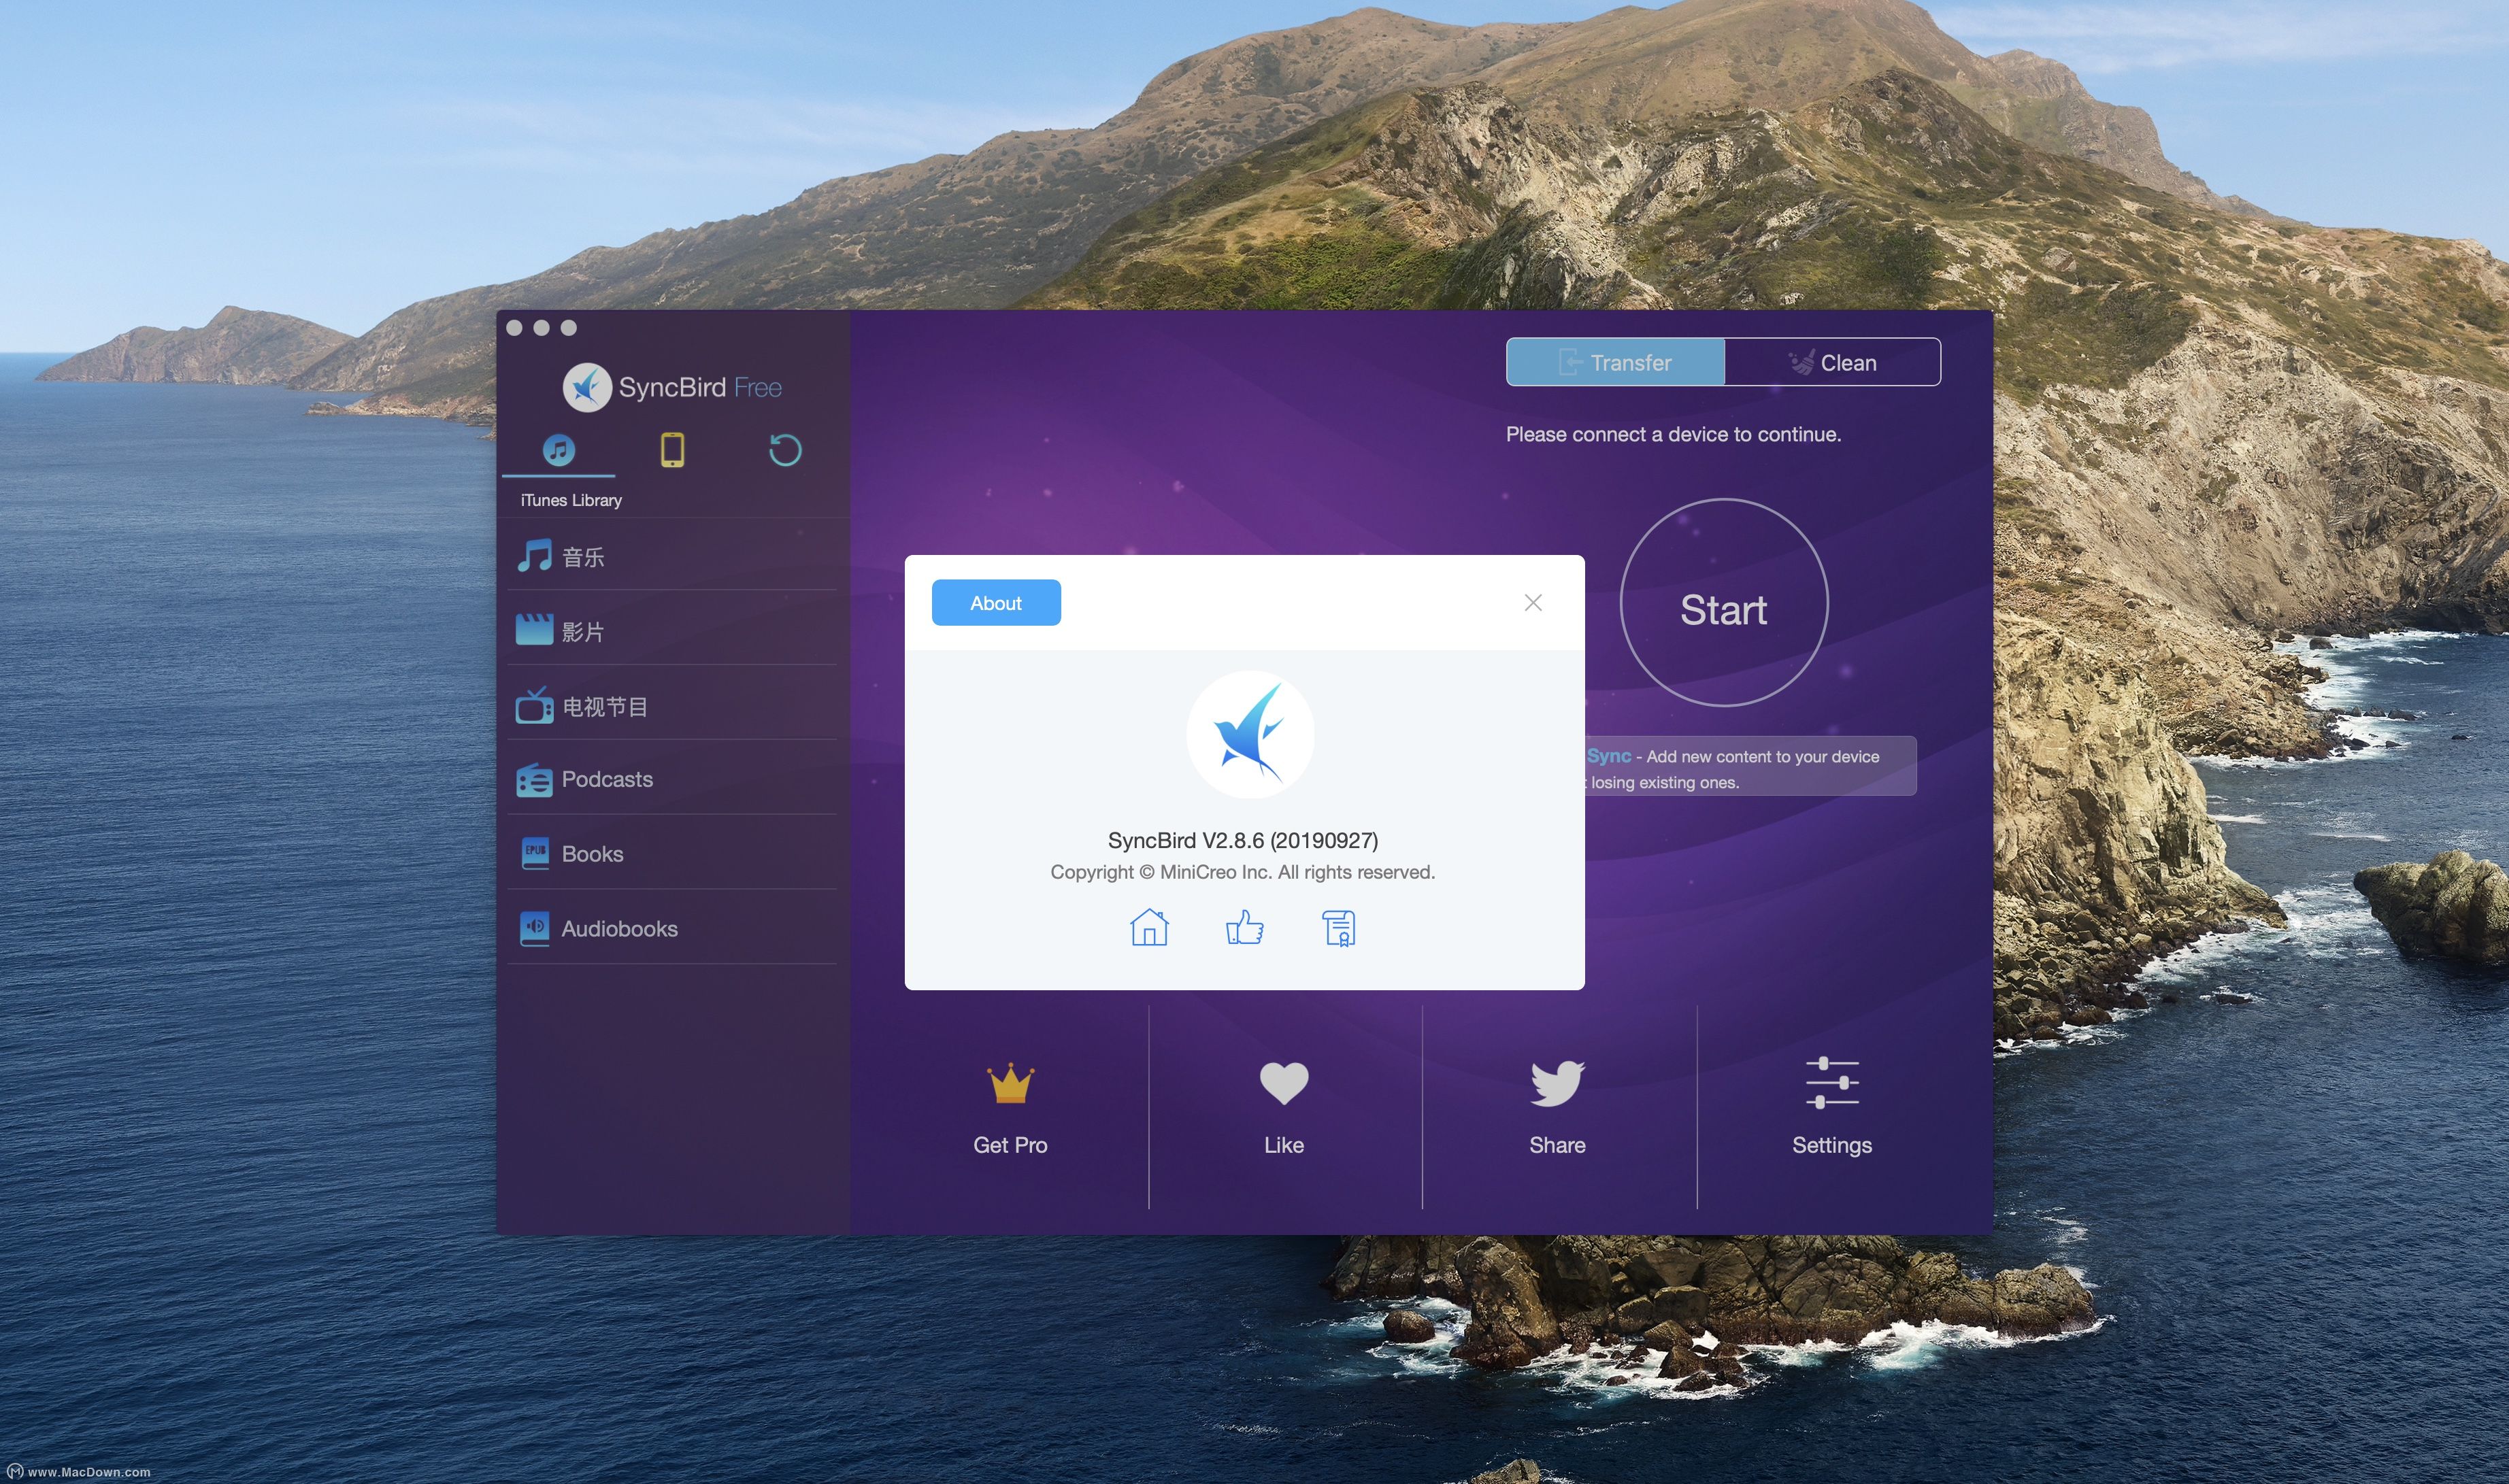
Task: Click the Get Pro label
Action: [1010, 1145]
